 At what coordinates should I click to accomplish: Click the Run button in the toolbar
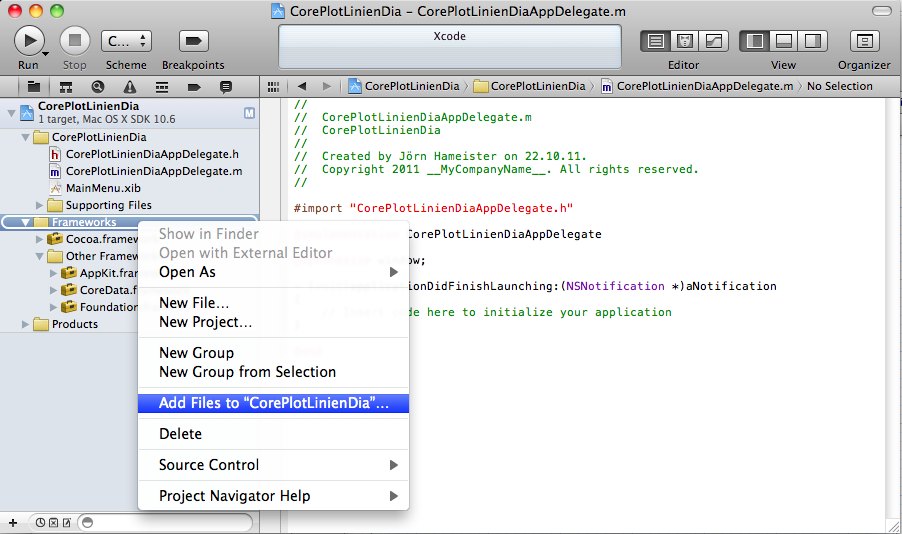point(28,41)
